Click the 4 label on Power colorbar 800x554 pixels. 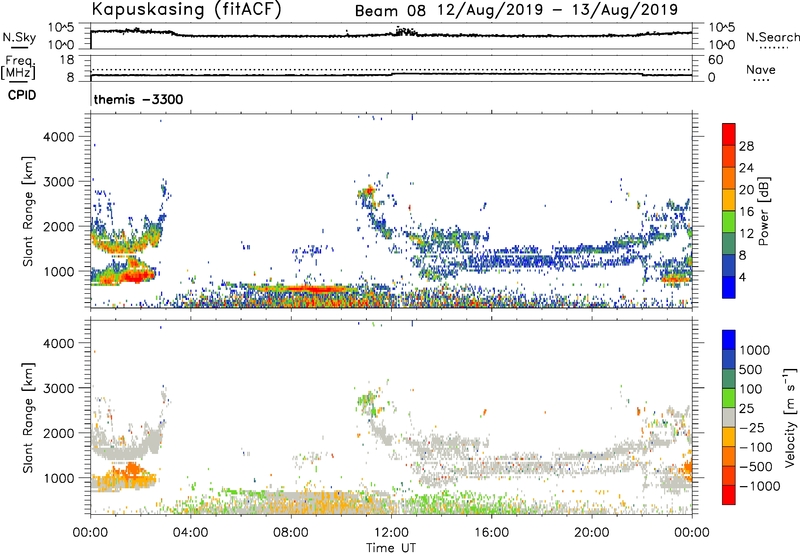742,277
